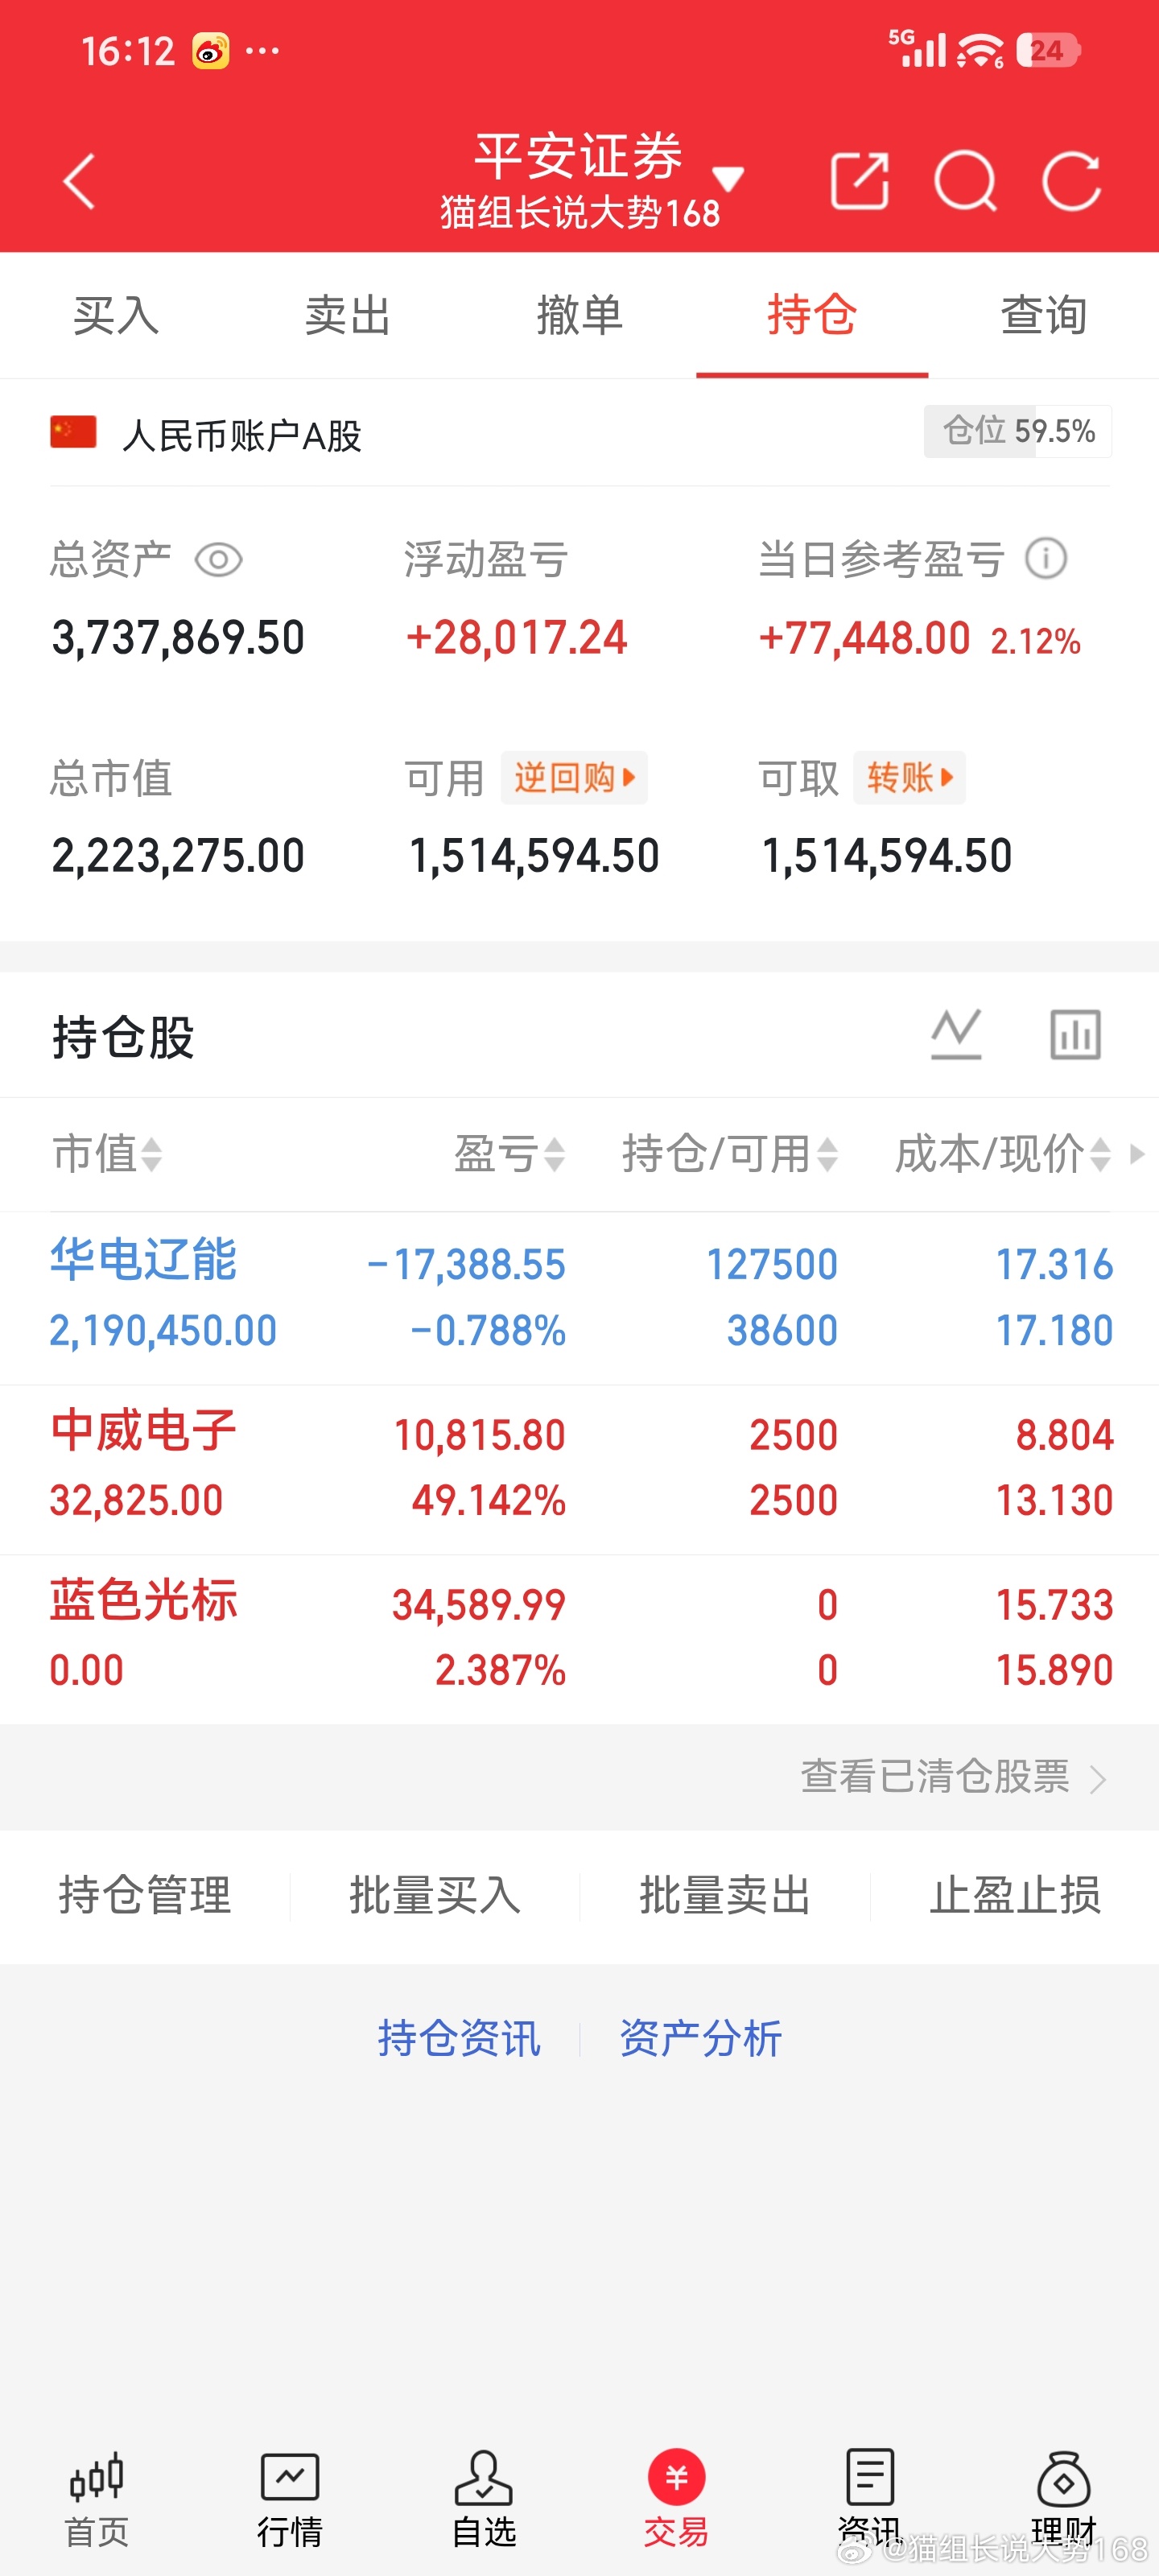Viewport: 1159px width, 2576px height.
Task: Open the 蓝色光标 holding row
Action: [580, 1639]
